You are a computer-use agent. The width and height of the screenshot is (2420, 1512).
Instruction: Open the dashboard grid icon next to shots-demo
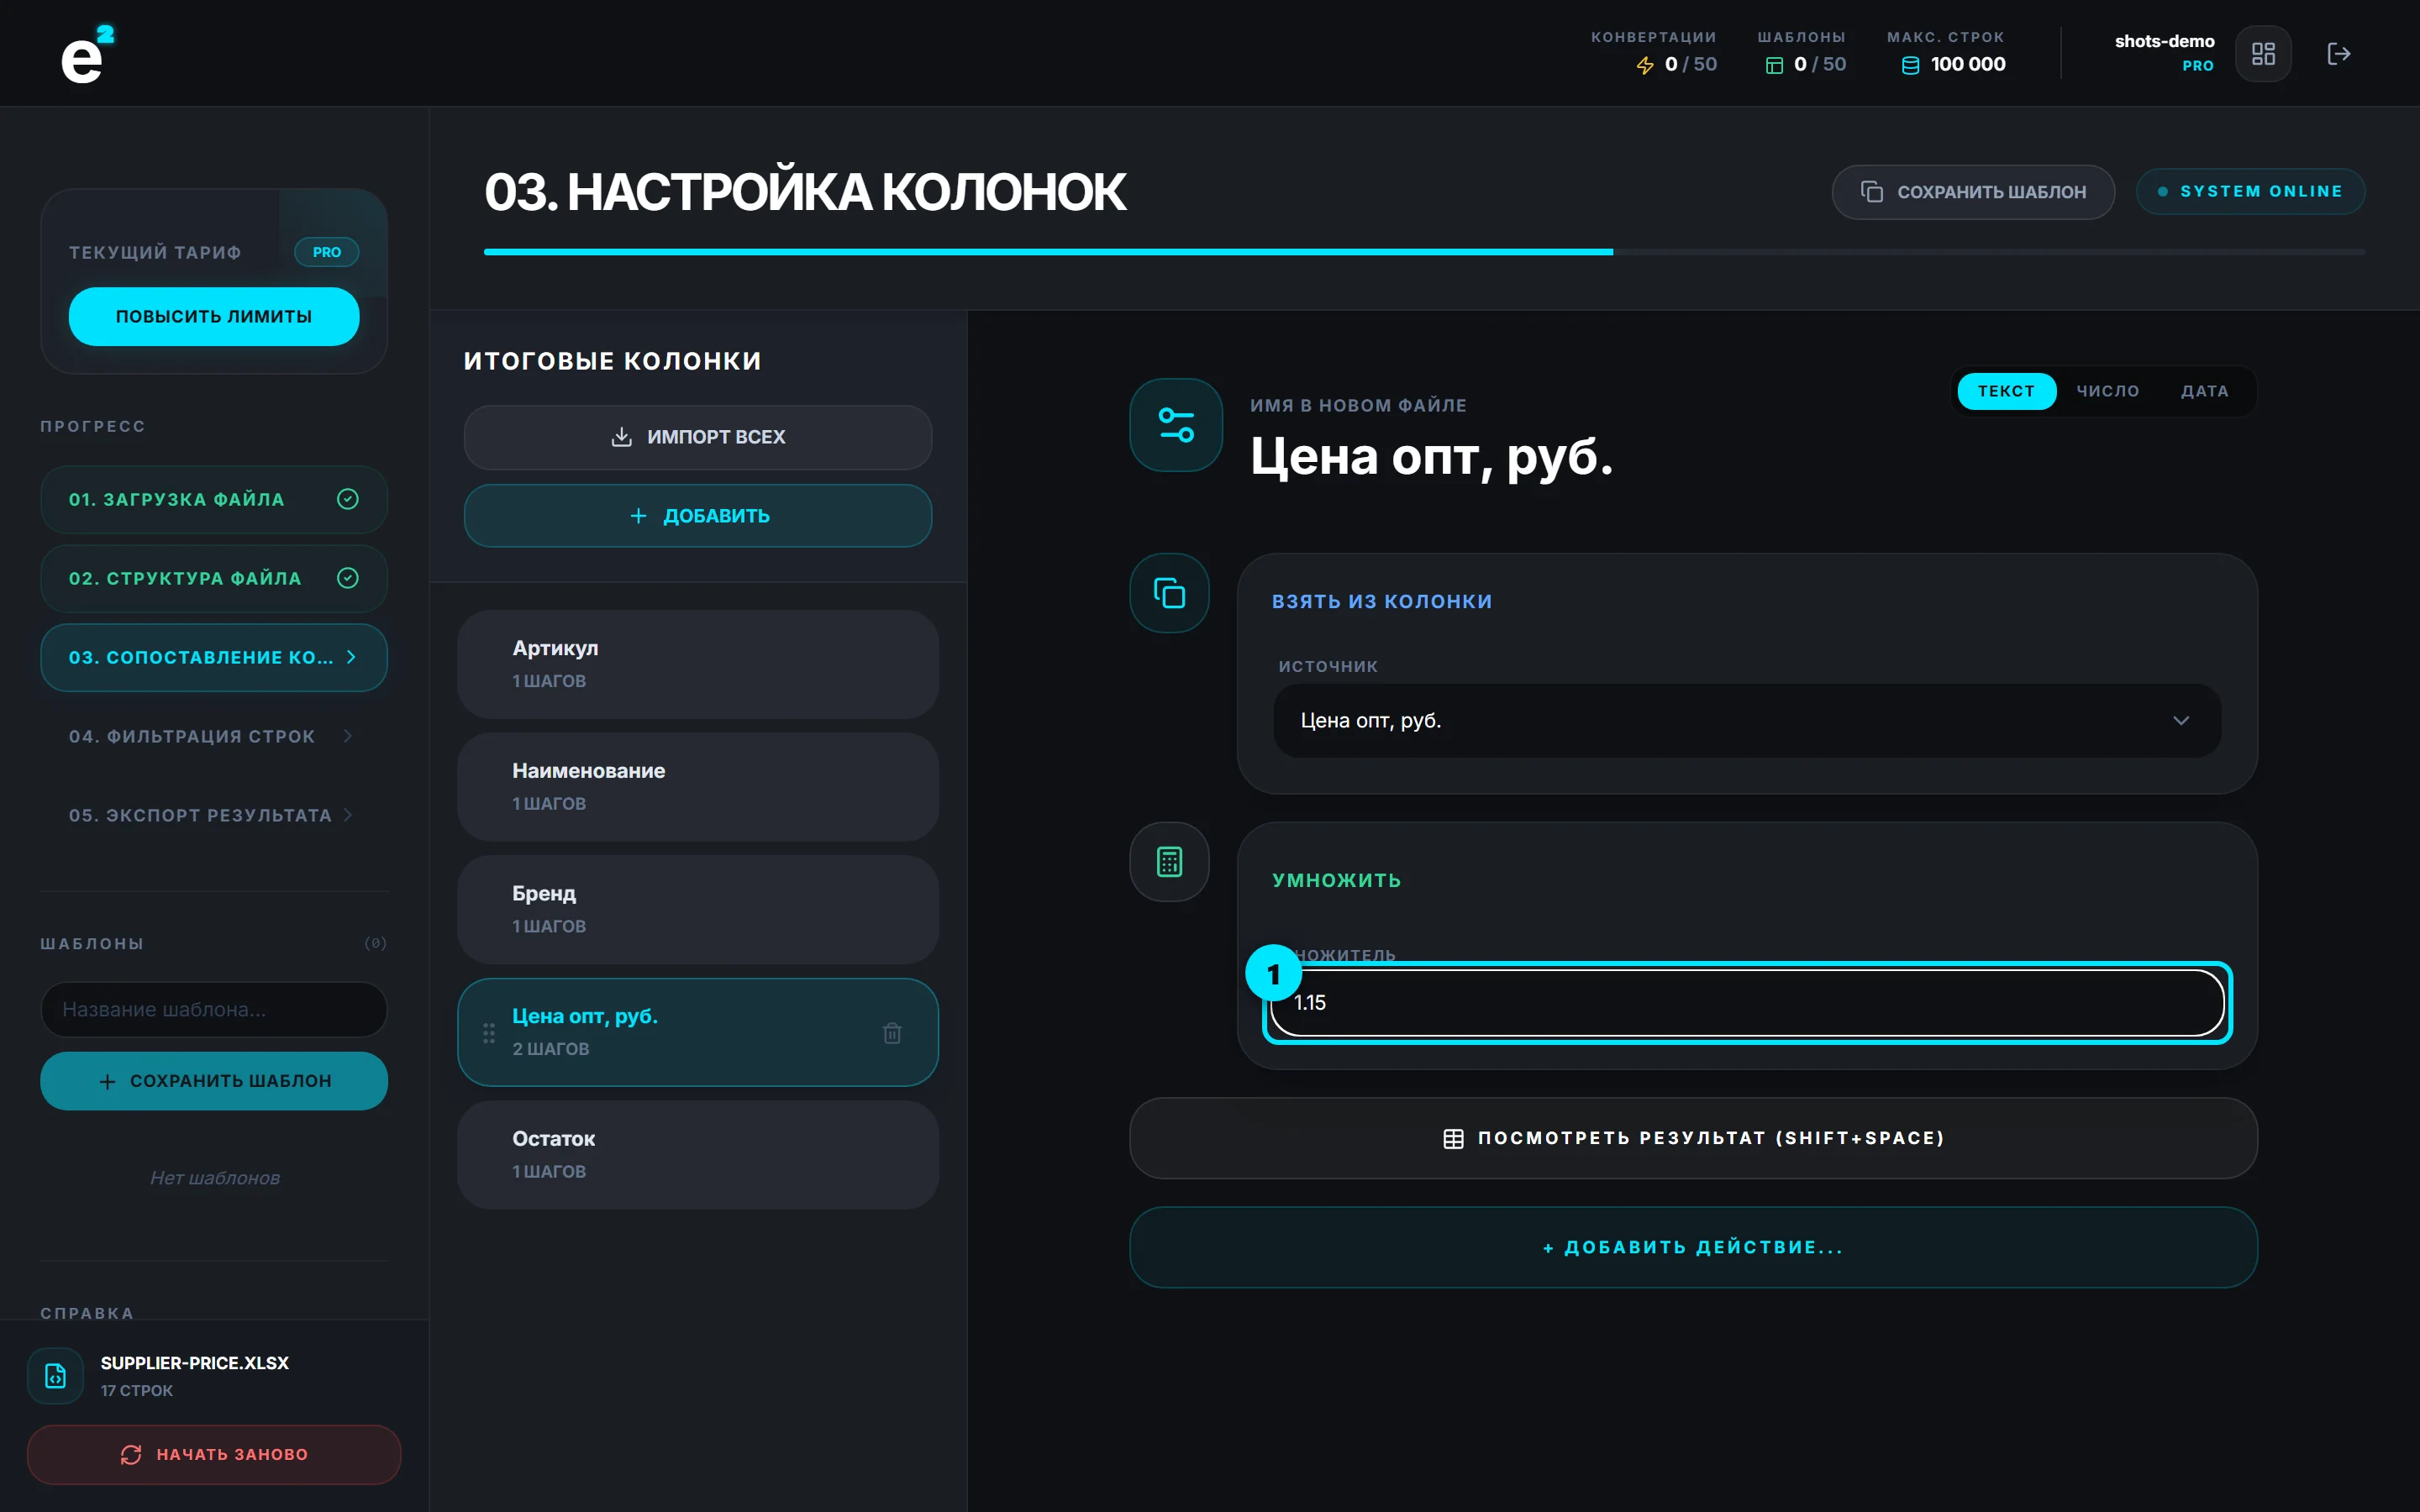[2263, 54]
